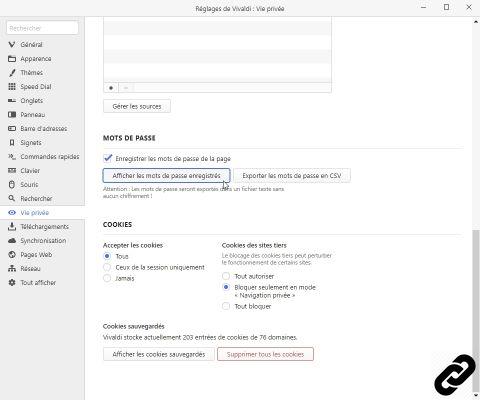
Task: Open Synchronisation settings section
Action: coord(43,241)
